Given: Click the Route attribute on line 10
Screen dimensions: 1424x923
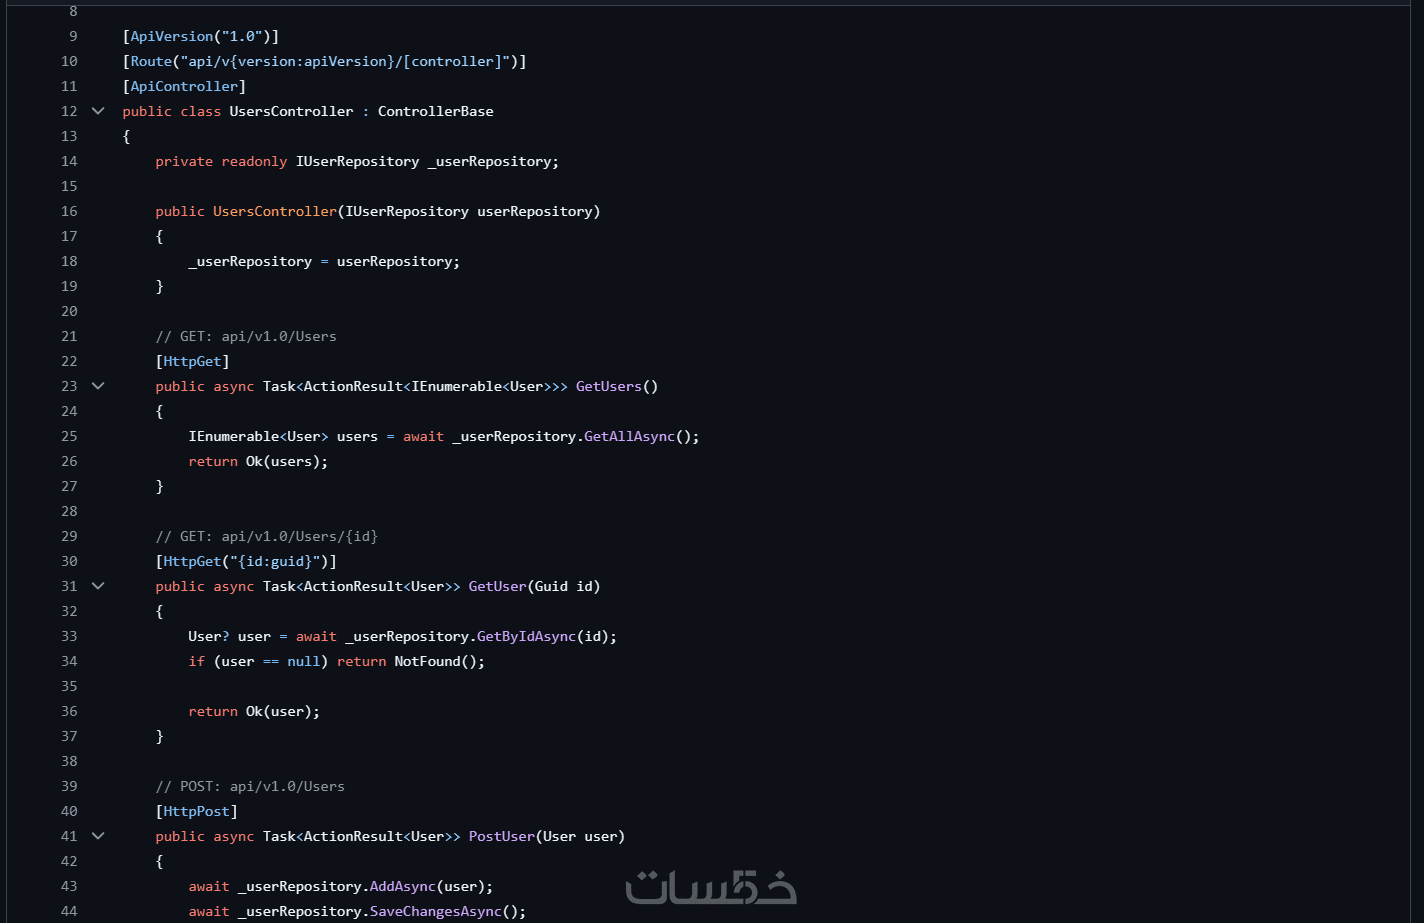Looking at the screenshot, I should [151, 61].
